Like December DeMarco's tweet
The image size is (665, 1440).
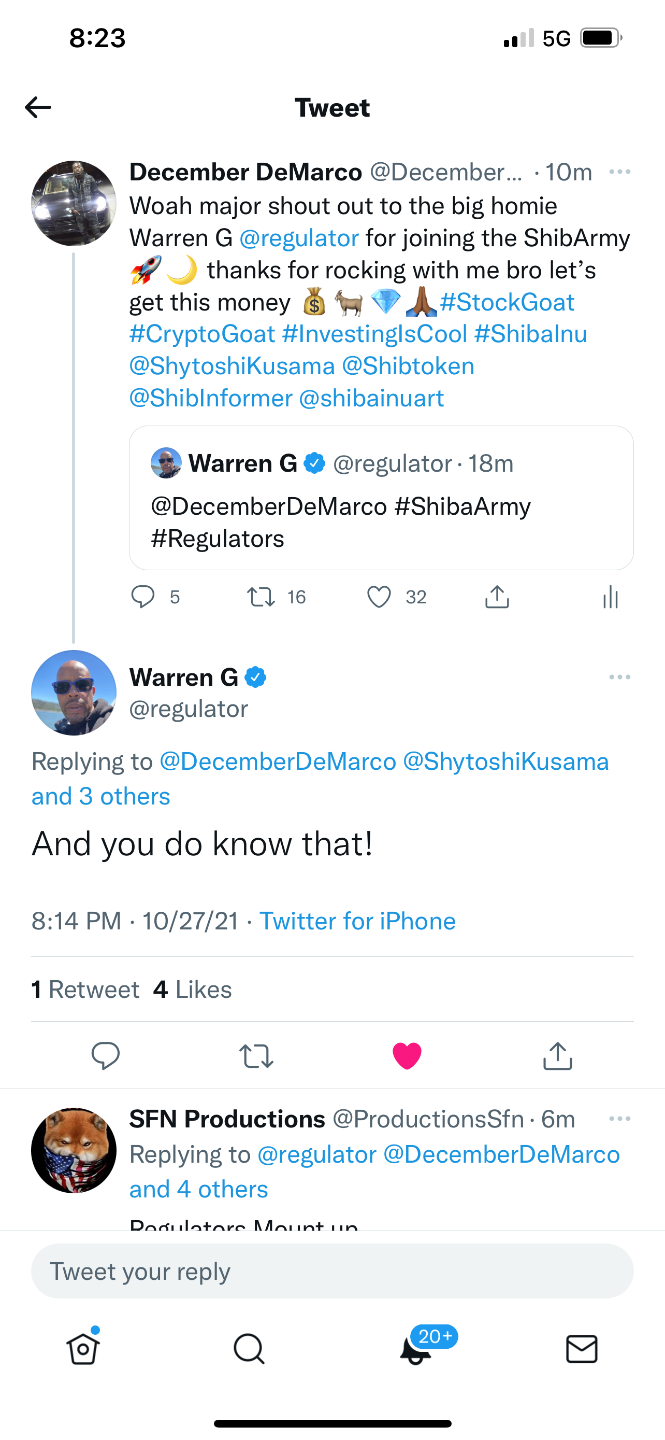pyautogui.click(x=379, y=597)
